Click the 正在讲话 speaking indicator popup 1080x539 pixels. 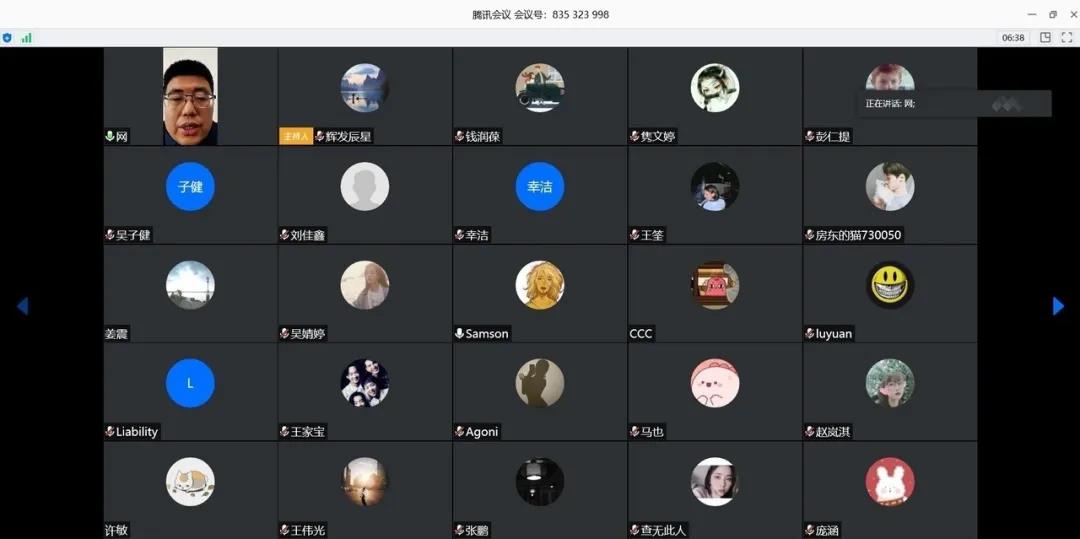954,103
